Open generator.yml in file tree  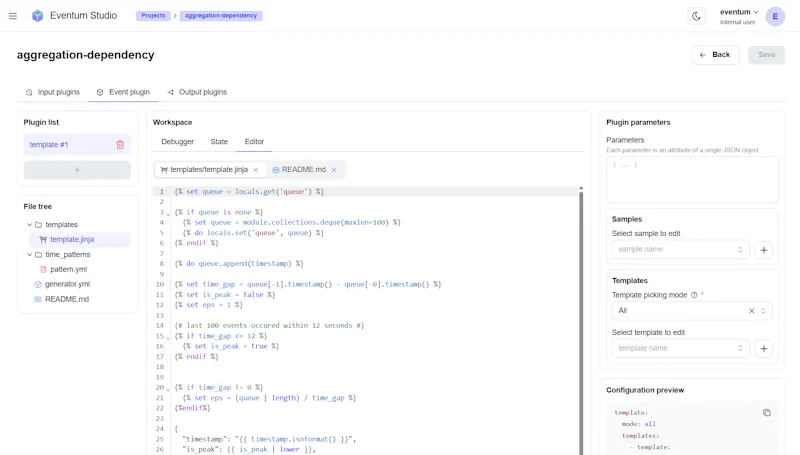67,284
